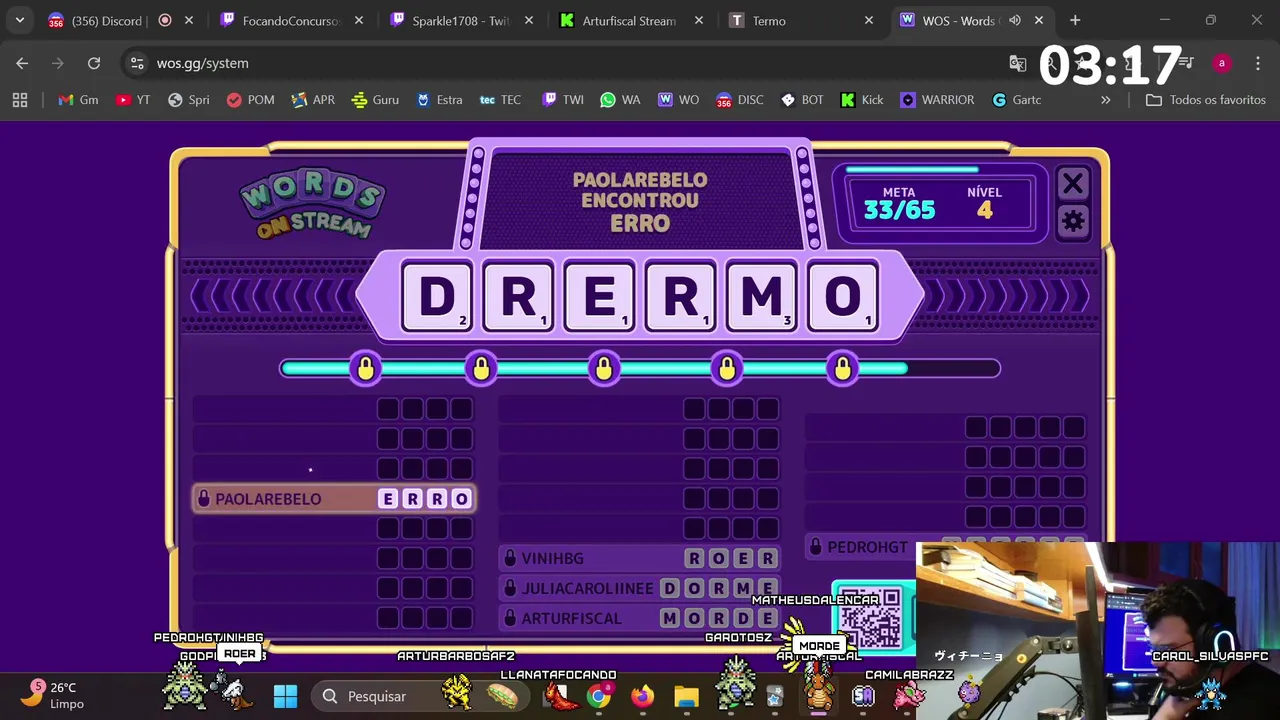Click the QR code image

[x=870, y=618]
